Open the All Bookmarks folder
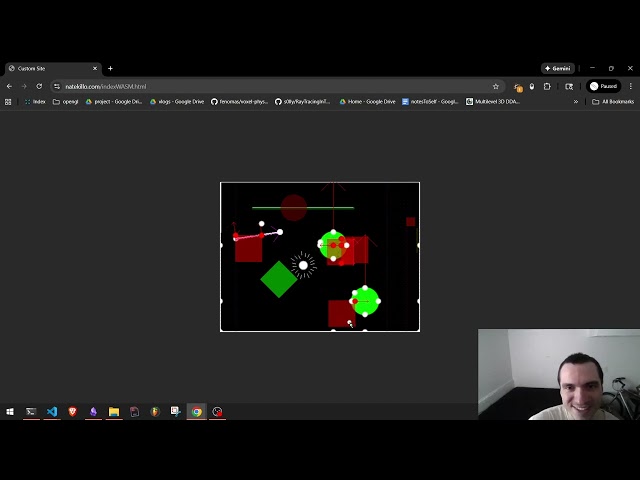The image size is (640, 480). point(613,102)
